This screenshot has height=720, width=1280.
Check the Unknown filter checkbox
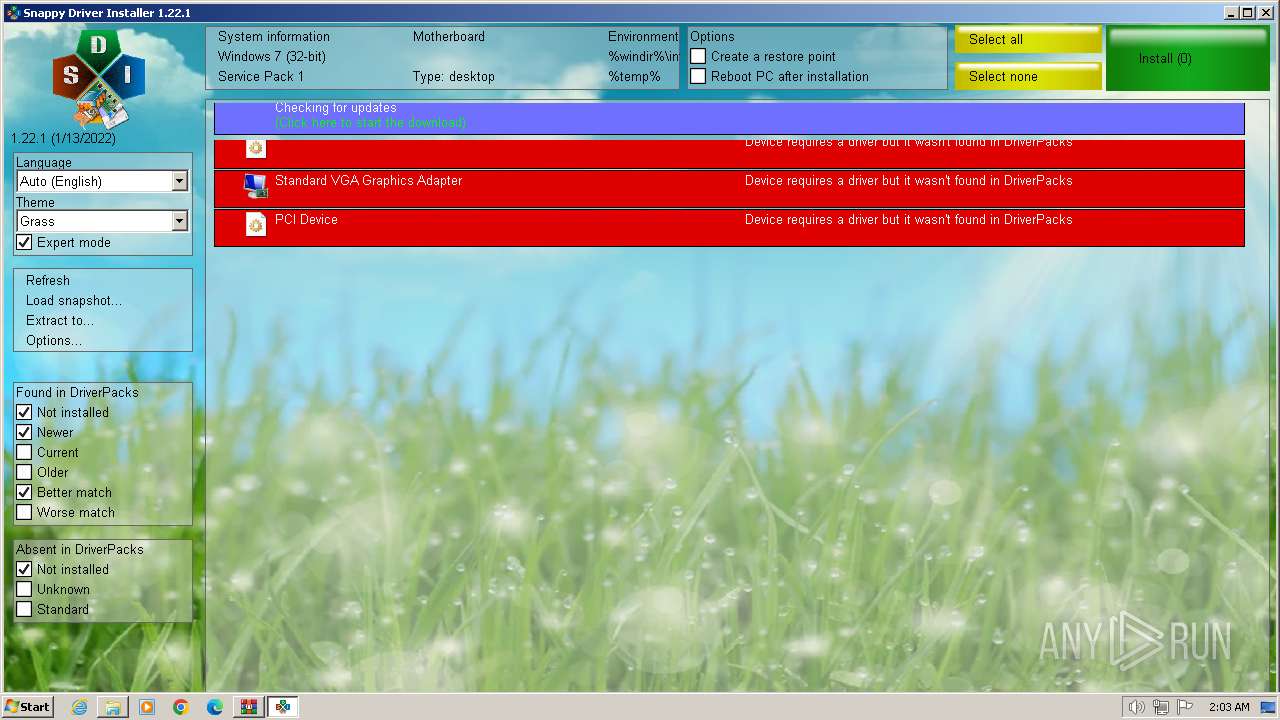pyautogui.click(x=24, y=589)
